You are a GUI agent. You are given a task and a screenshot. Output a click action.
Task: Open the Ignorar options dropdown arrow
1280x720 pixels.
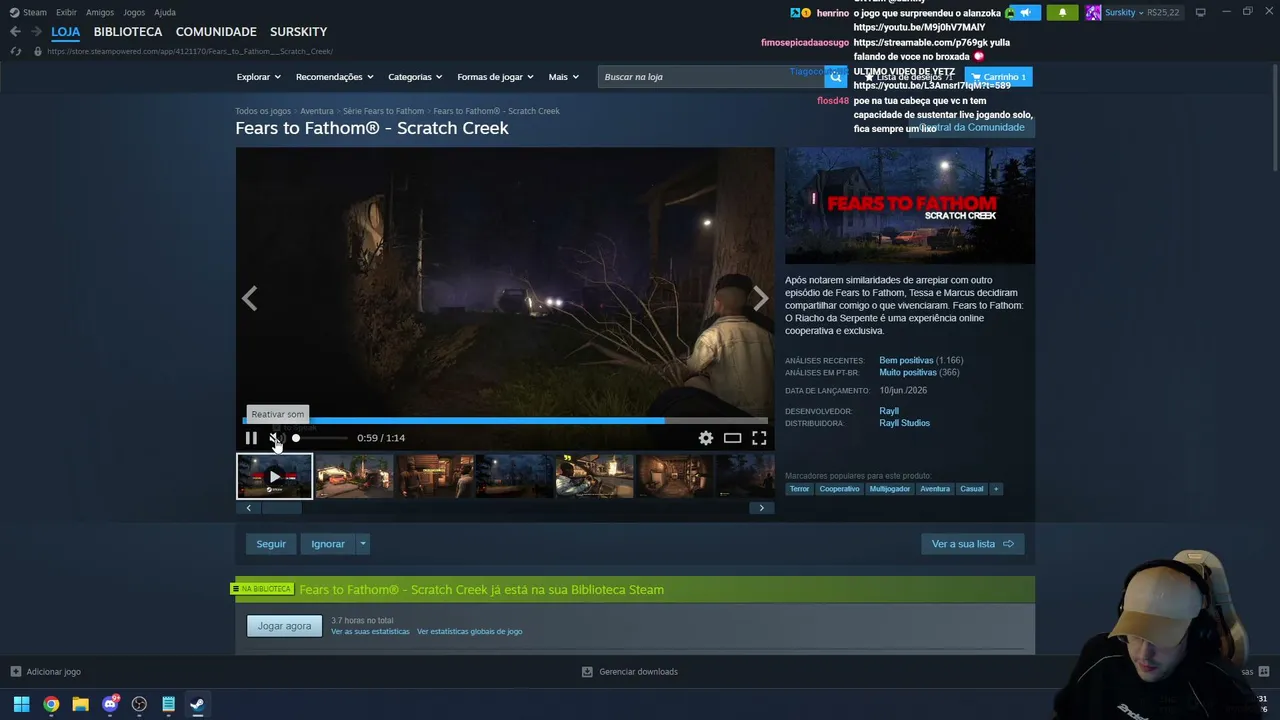tap(363, 544)
